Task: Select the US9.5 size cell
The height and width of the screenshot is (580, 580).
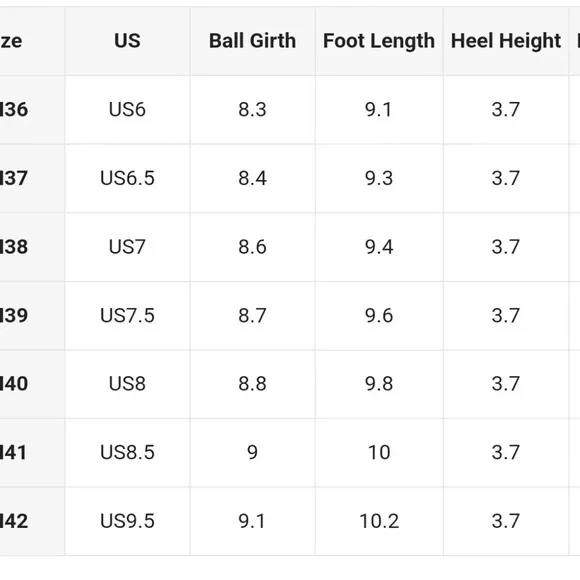Action: [x=127, y=521]
